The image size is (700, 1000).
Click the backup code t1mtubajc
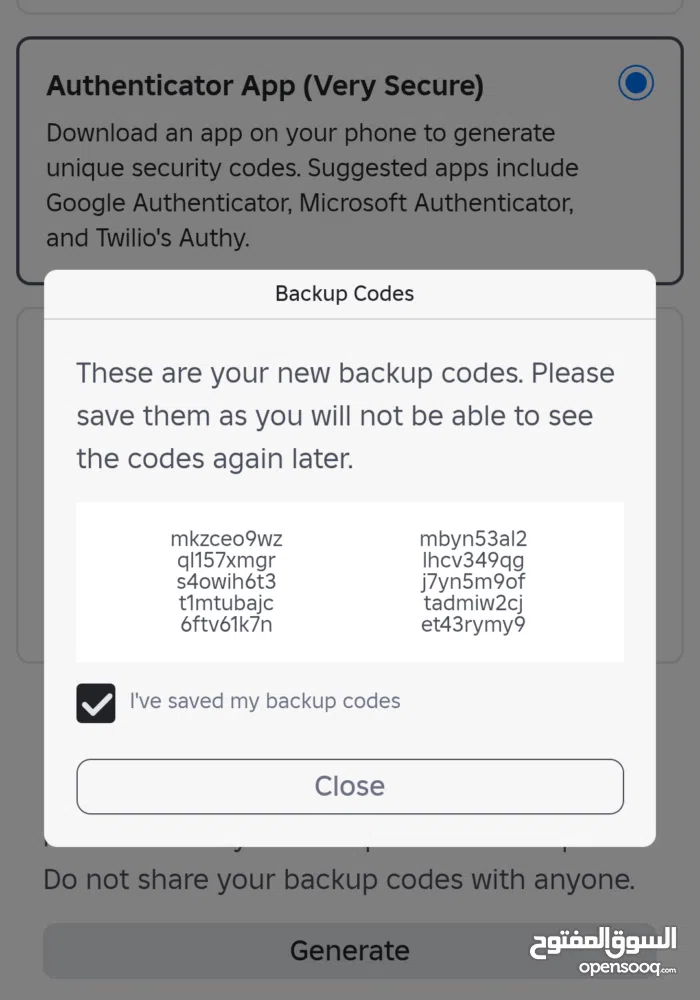pyautogui.click(x=226, y=603)
